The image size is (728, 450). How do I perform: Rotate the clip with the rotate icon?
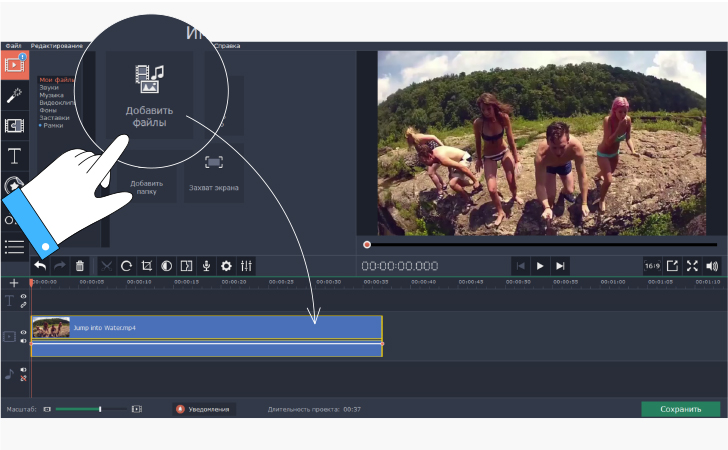tap(126, 266)
